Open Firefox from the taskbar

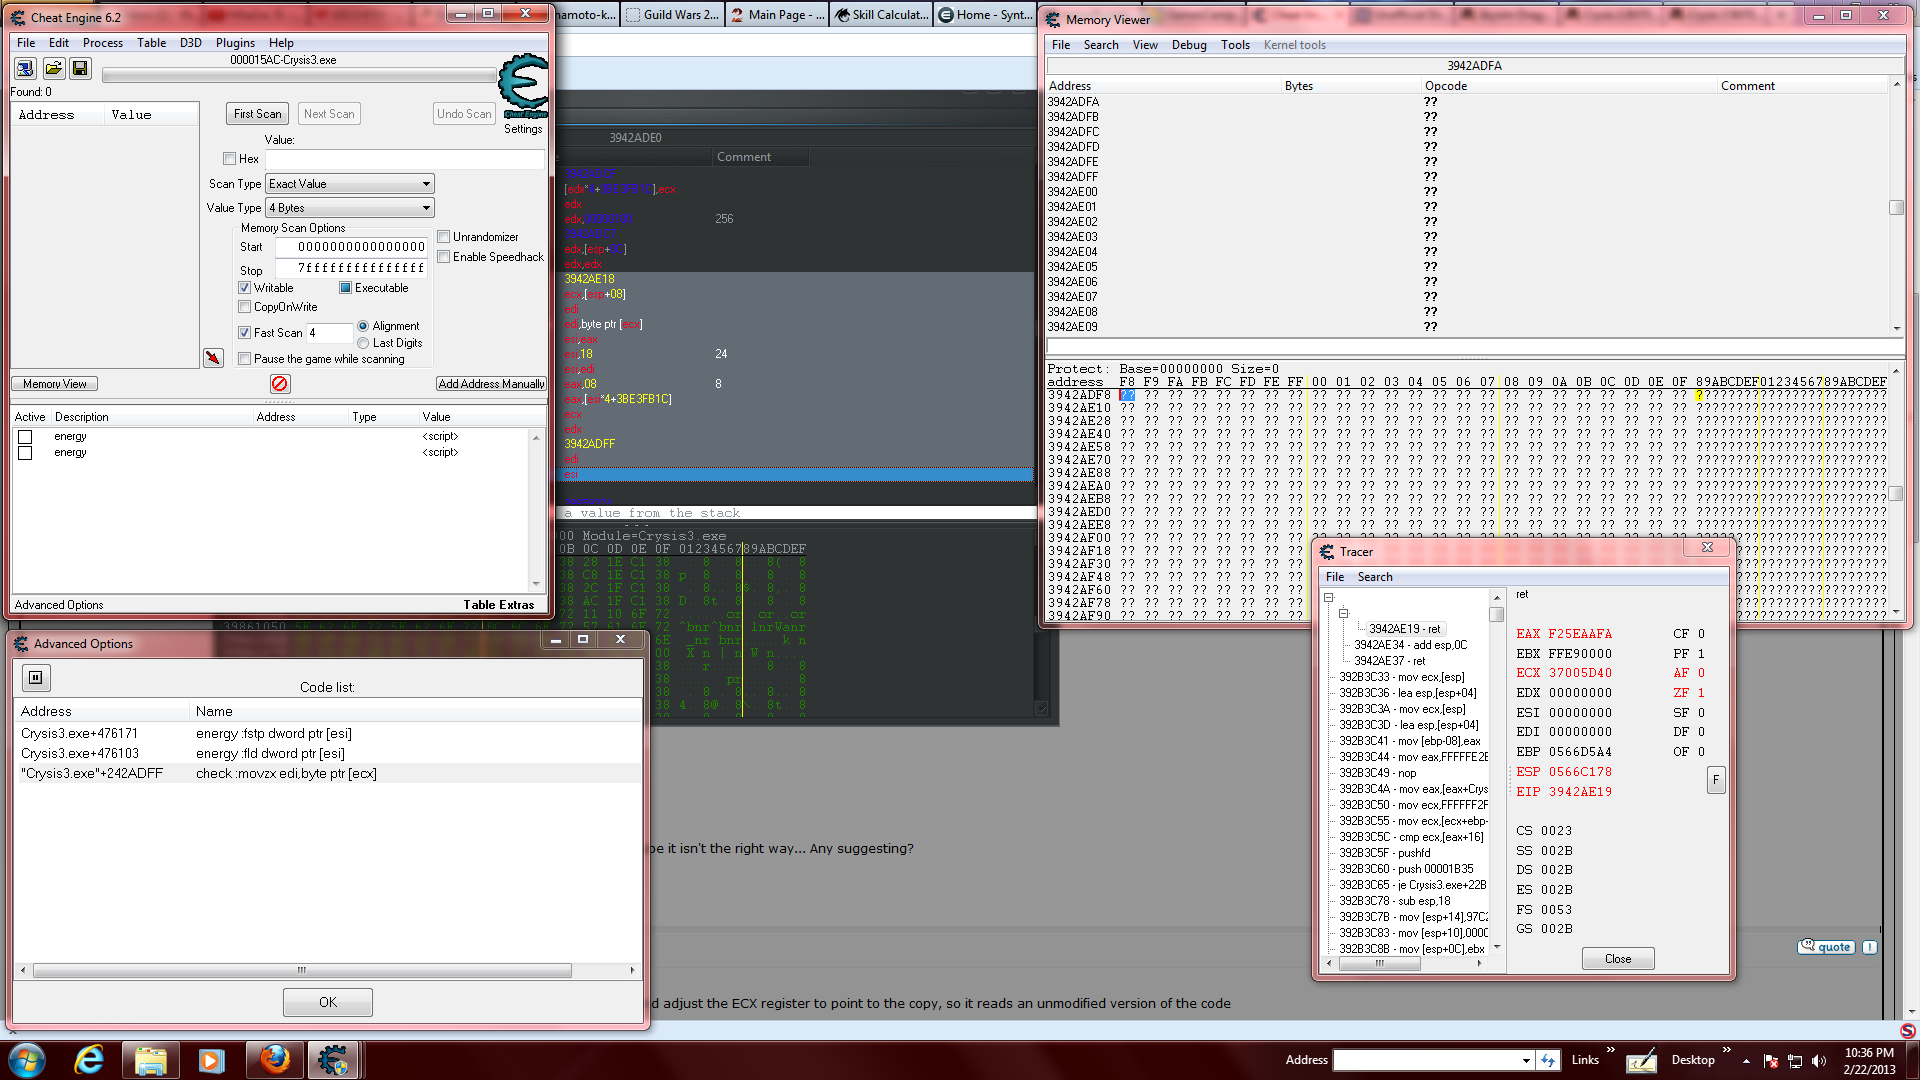point(274,1059)
